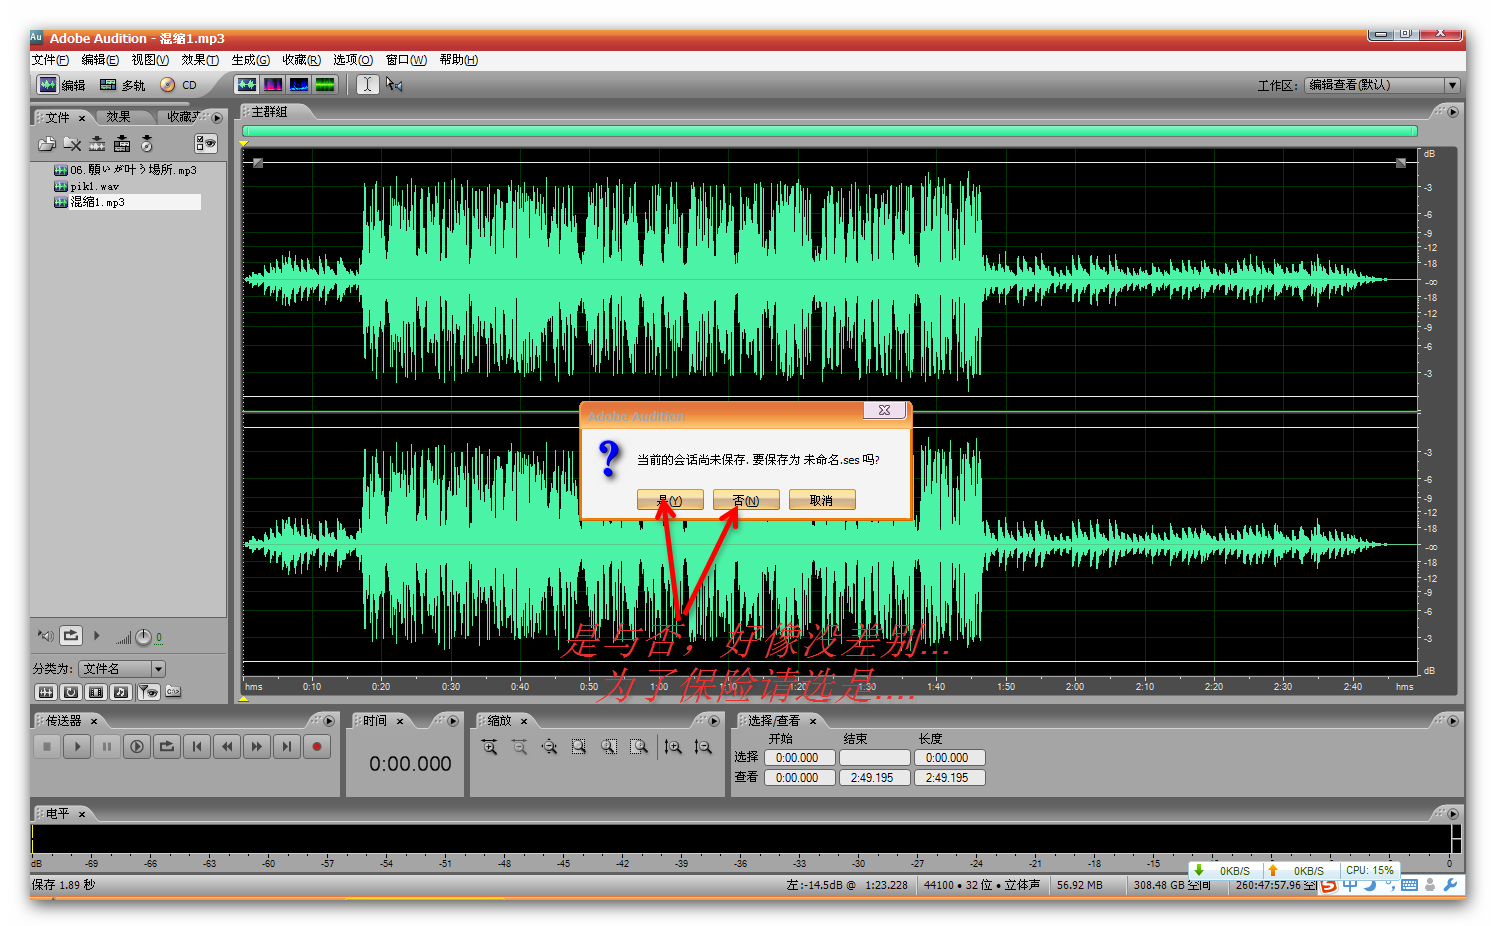This screenshot has width=1492, height=926.
Task: Zoom in vertically icon
Action: click(x=673, y=747)
